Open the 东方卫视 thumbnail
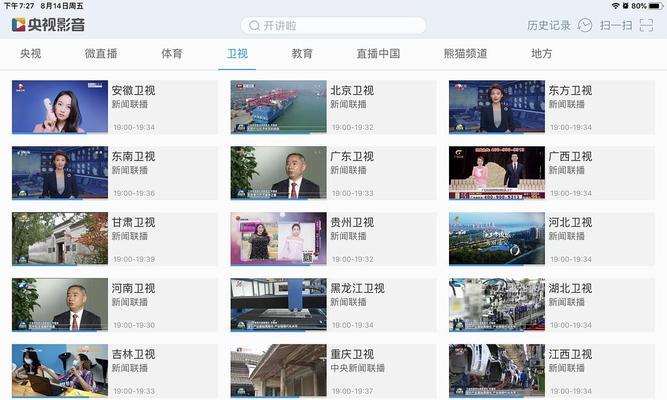Viewport: 667px width, 400px height. pyautogui.click(x=497, y=107)
